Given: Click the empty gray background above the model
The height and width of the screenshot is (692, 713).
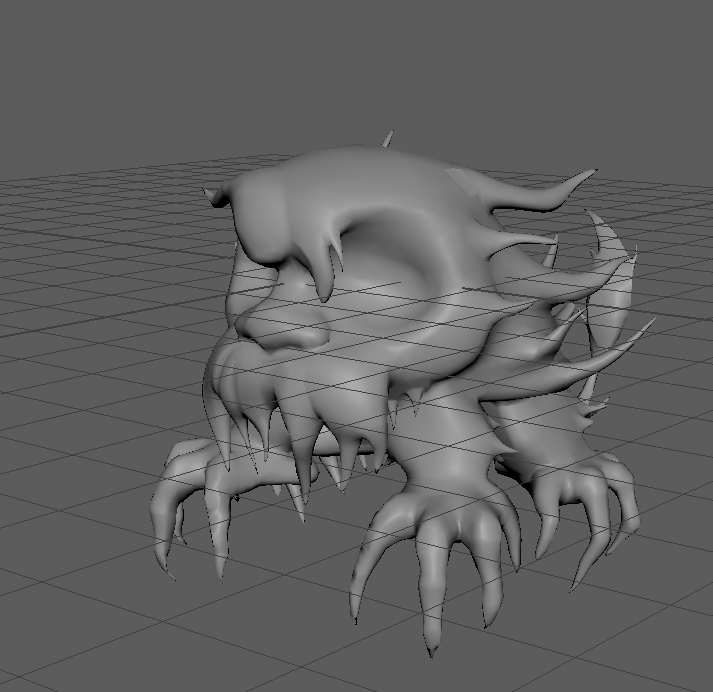Looking at the screenshot, I should point(350,60).
